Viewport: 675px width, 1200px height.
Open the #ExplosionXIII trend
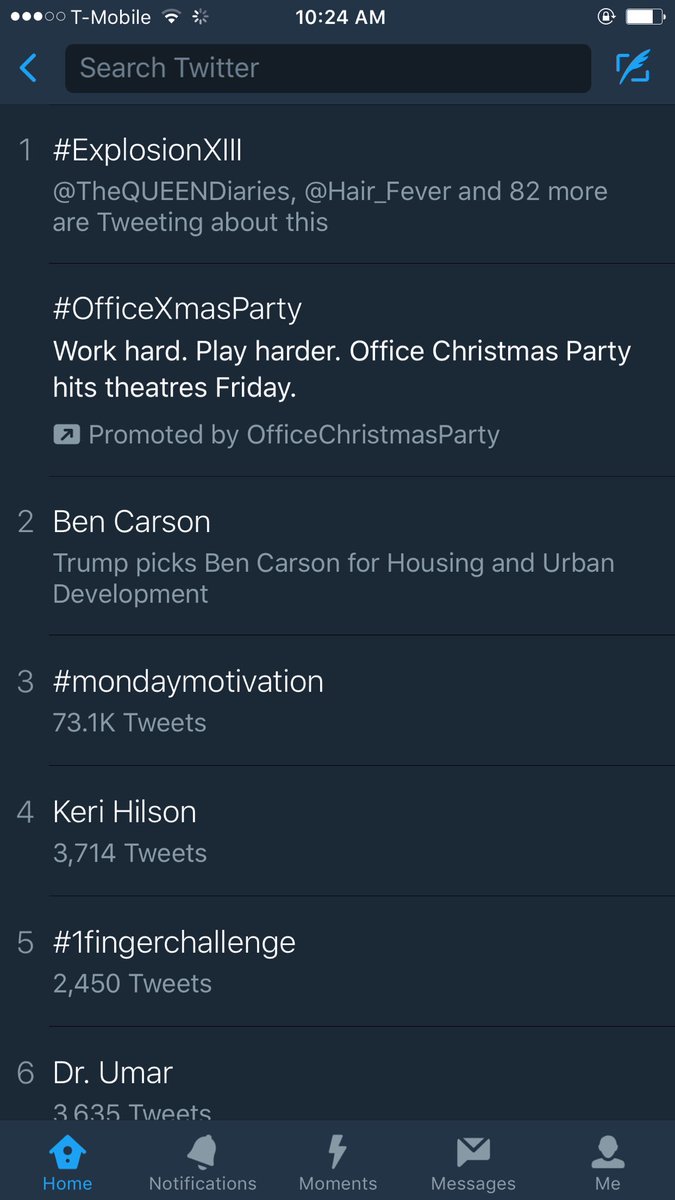tap(337, 185)
